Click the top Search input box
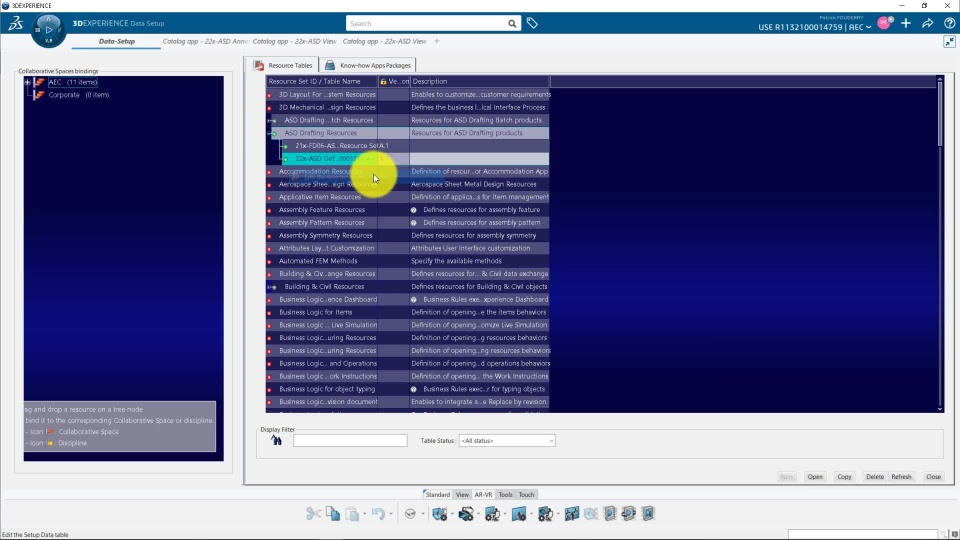960x540 pixels. [426, 23]
